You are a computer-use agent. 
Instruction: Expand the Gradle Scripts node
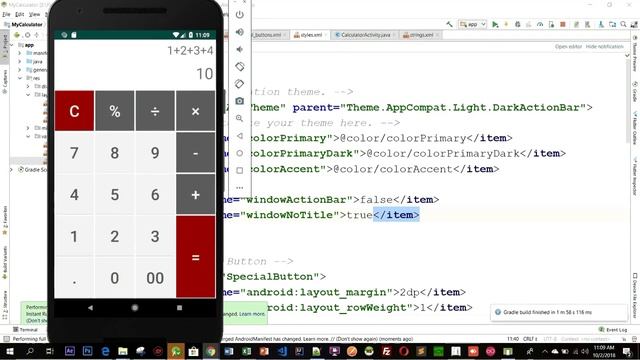point(11,169)
